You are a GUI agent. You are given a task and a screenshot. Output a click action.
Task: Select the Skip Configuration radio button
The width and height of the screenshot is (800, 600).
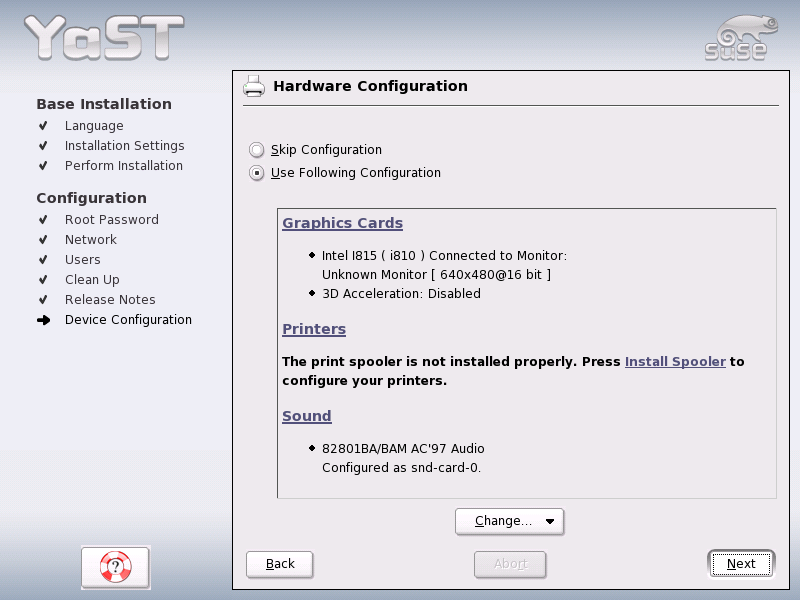[x=257, y=149]
